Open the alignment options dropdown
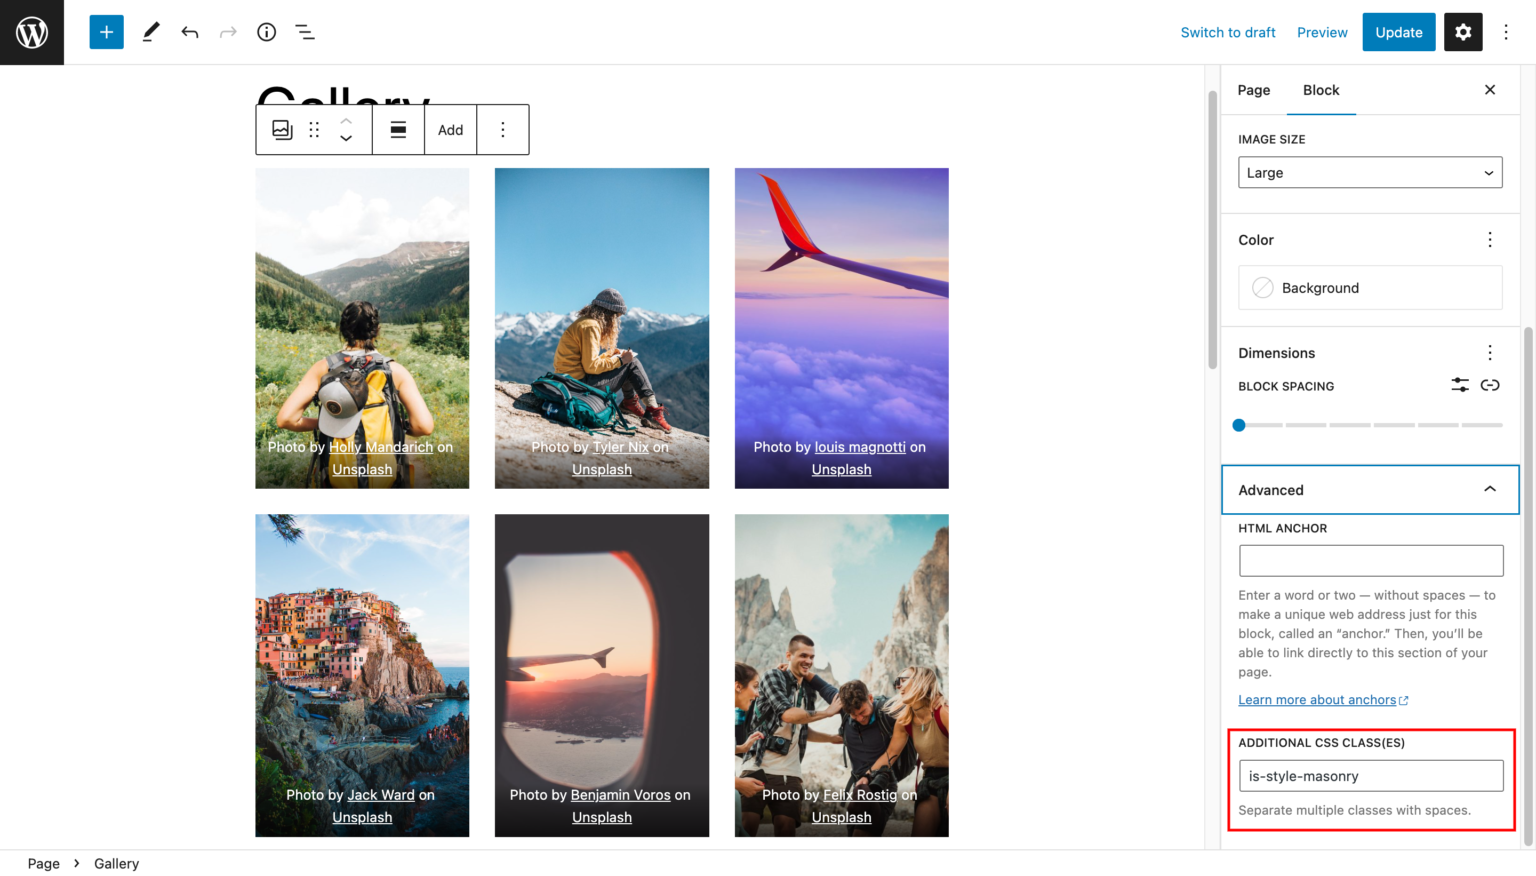The image size is (1536, 876). pyautogui.click(x=398, y=129)
